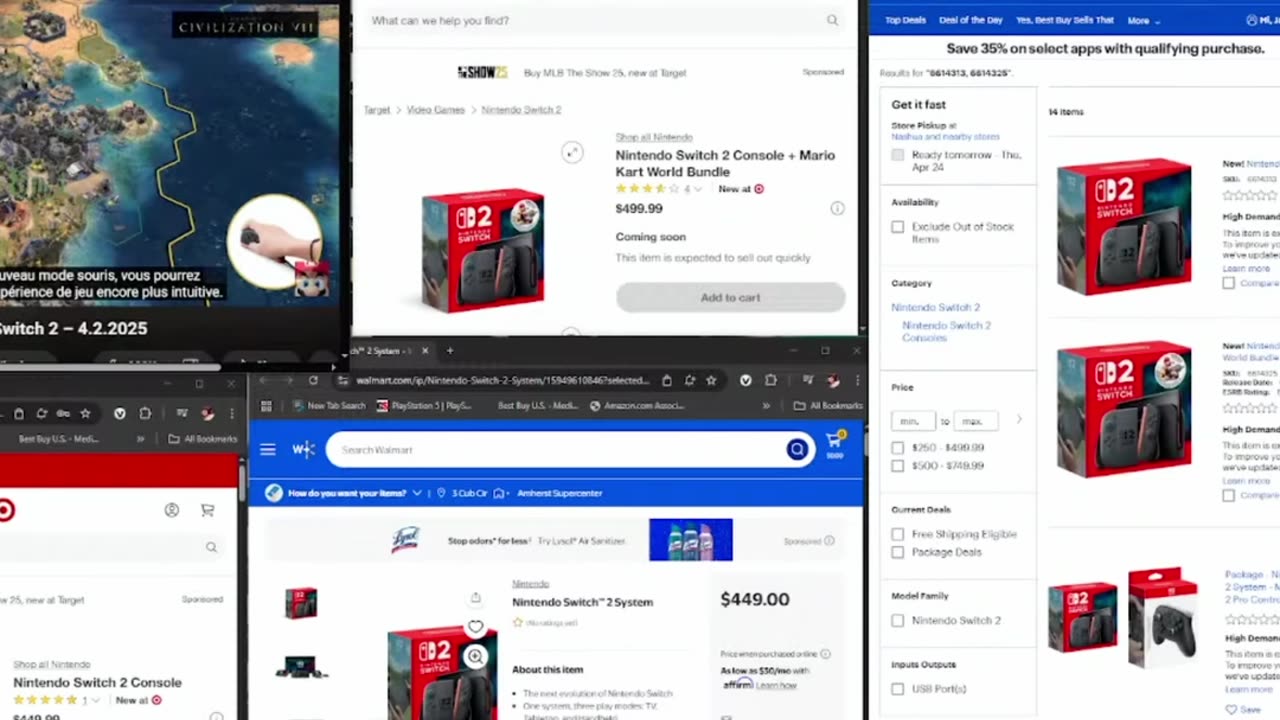Open the apps grid in Walmart bookmarks bar
The width and height of the screenshot is (1280, 720).
(266, 406)
